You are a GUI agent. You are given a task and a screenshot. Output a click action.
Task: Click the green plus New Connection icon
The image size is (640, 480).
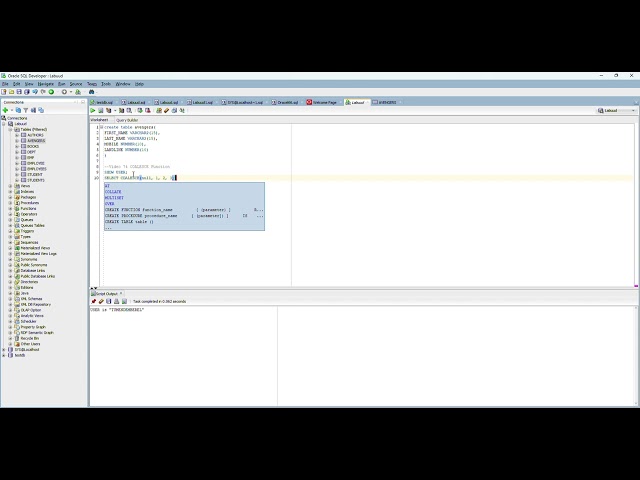point(5,110)
